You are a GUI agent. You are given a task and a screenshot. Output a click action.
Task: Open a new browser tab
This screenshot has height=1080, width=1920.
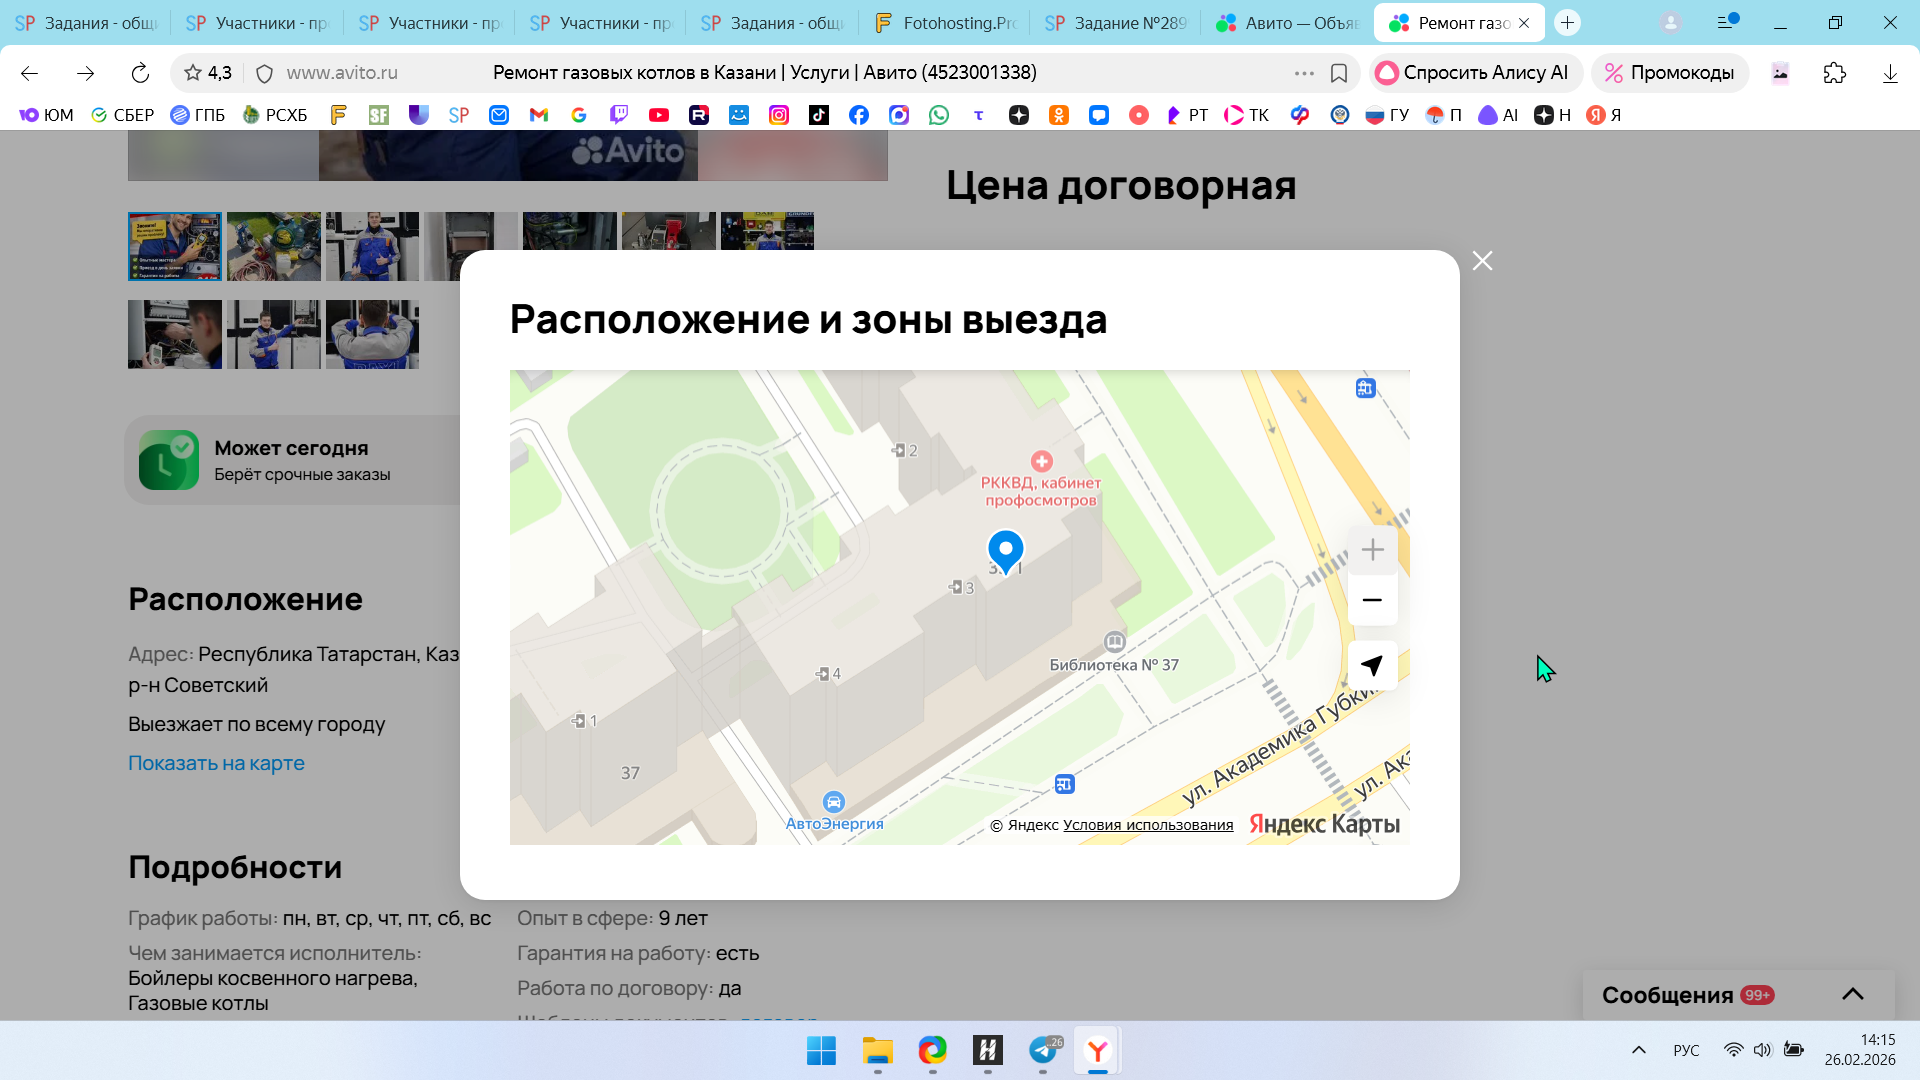[x=1567, y=23]
